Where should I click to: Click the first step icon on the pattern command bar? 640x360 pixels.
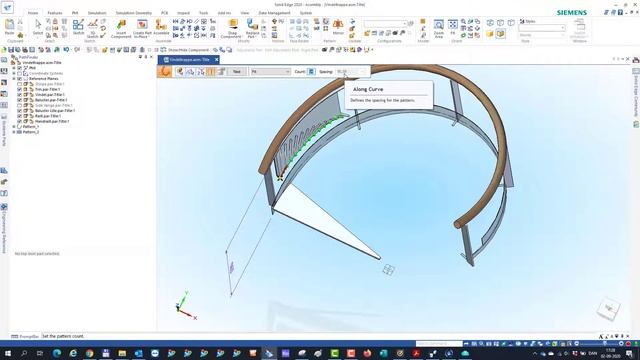(180, 72)
